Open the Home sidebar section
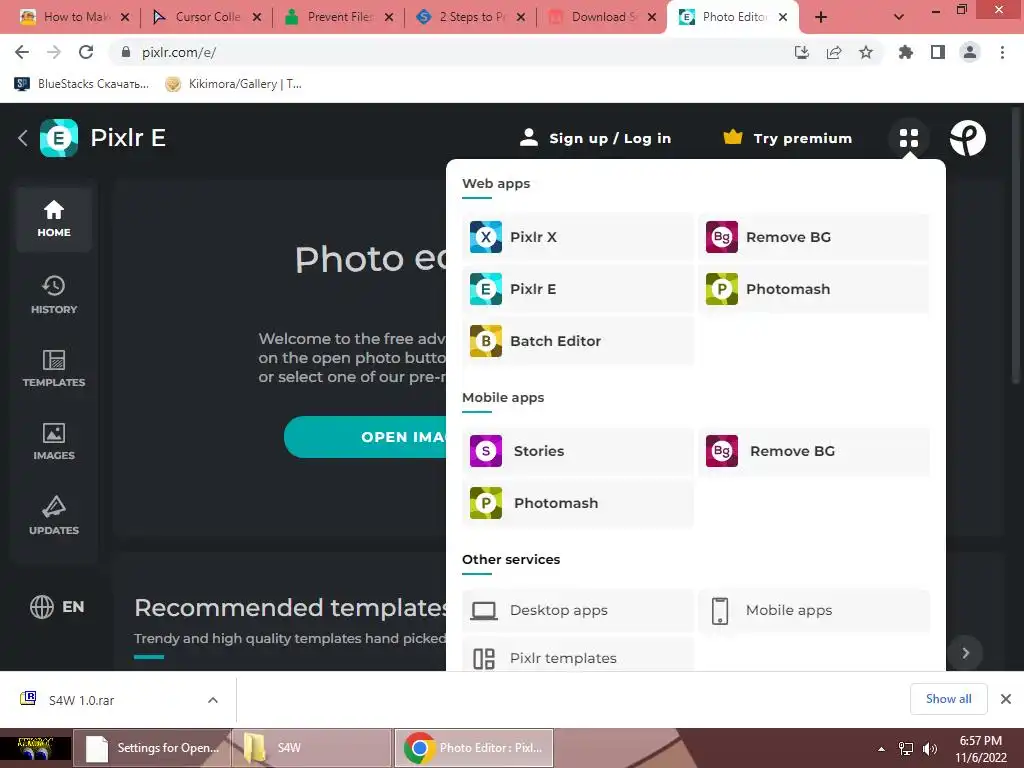 tap(54, 219)
